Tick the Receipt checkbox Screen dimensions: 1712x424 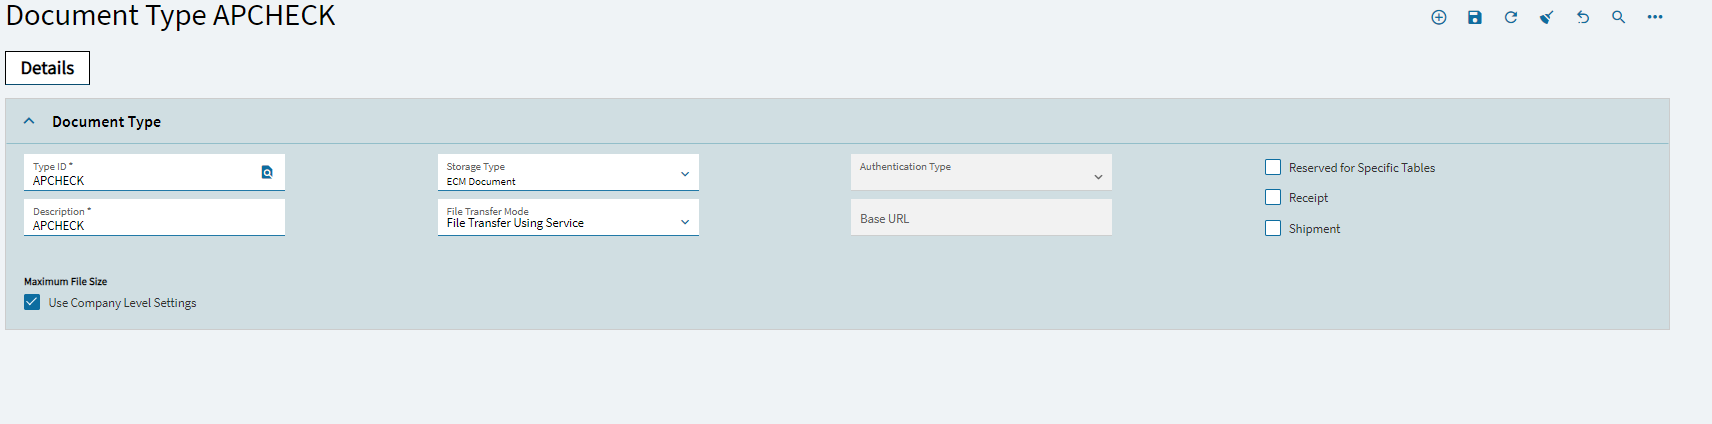click(1273, 197)
